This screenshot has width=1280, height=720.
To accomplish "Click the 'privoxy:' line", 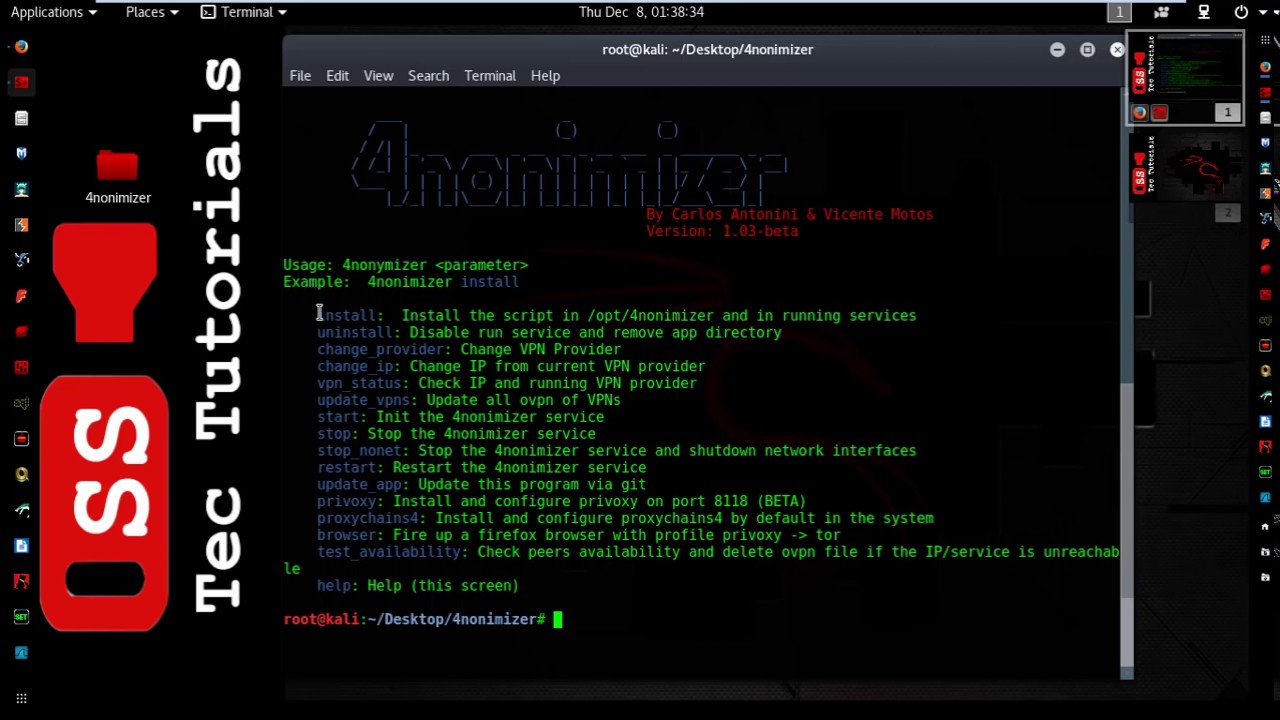I will (x=562, y=502).
